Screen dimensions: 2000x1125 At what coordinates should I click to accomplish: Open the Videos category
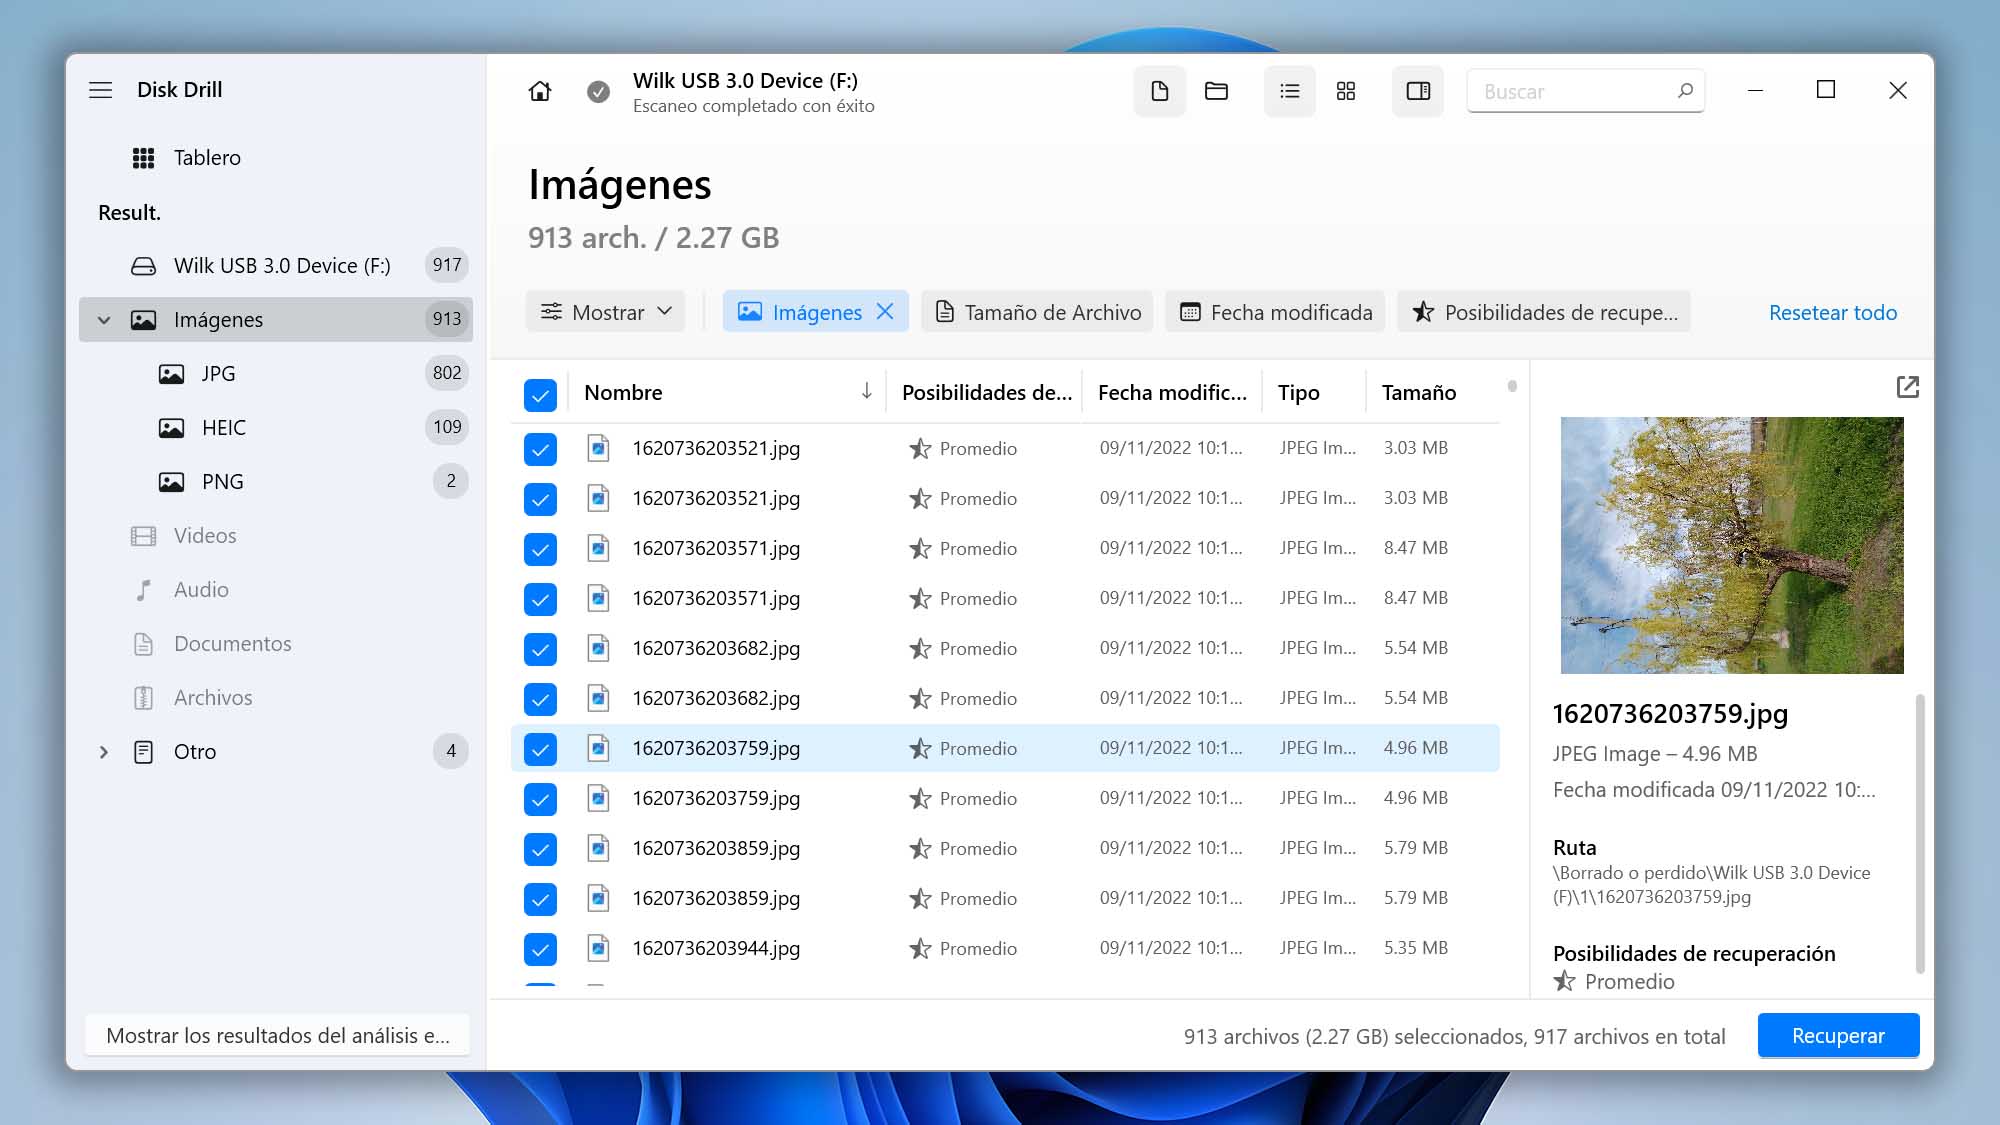276,536
